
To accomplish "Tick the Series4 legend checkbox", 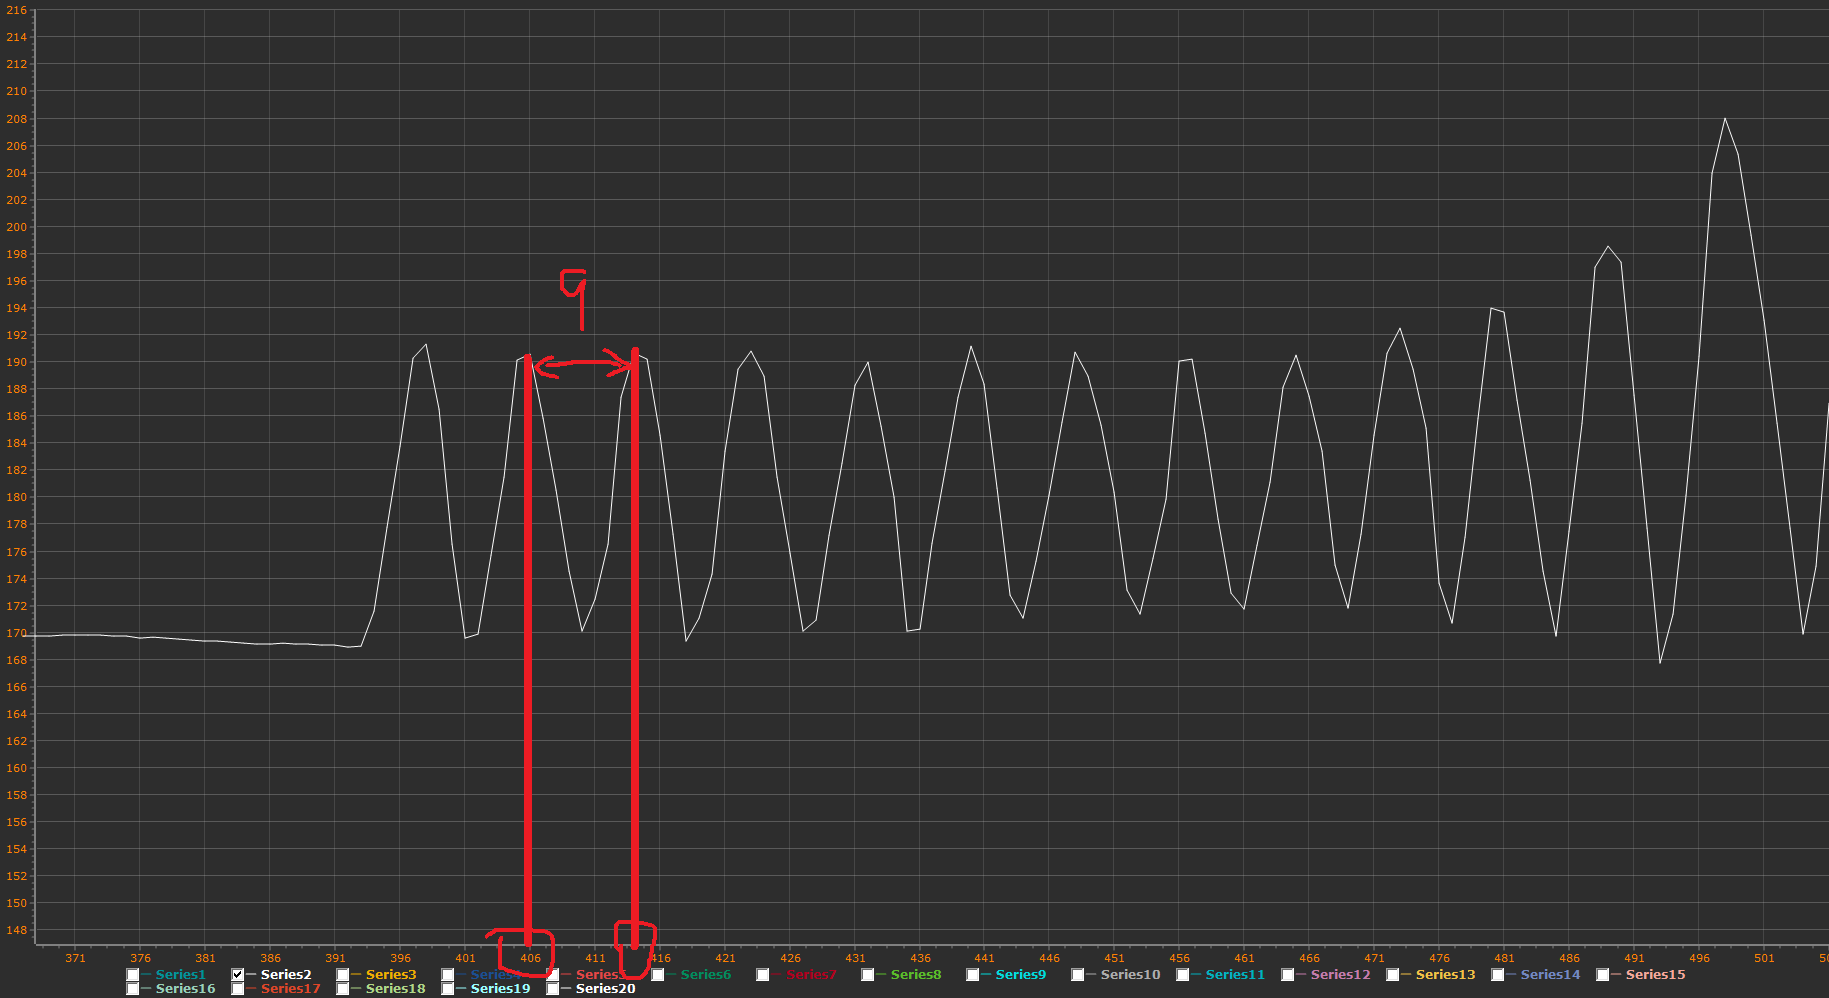I will point(448,975).
